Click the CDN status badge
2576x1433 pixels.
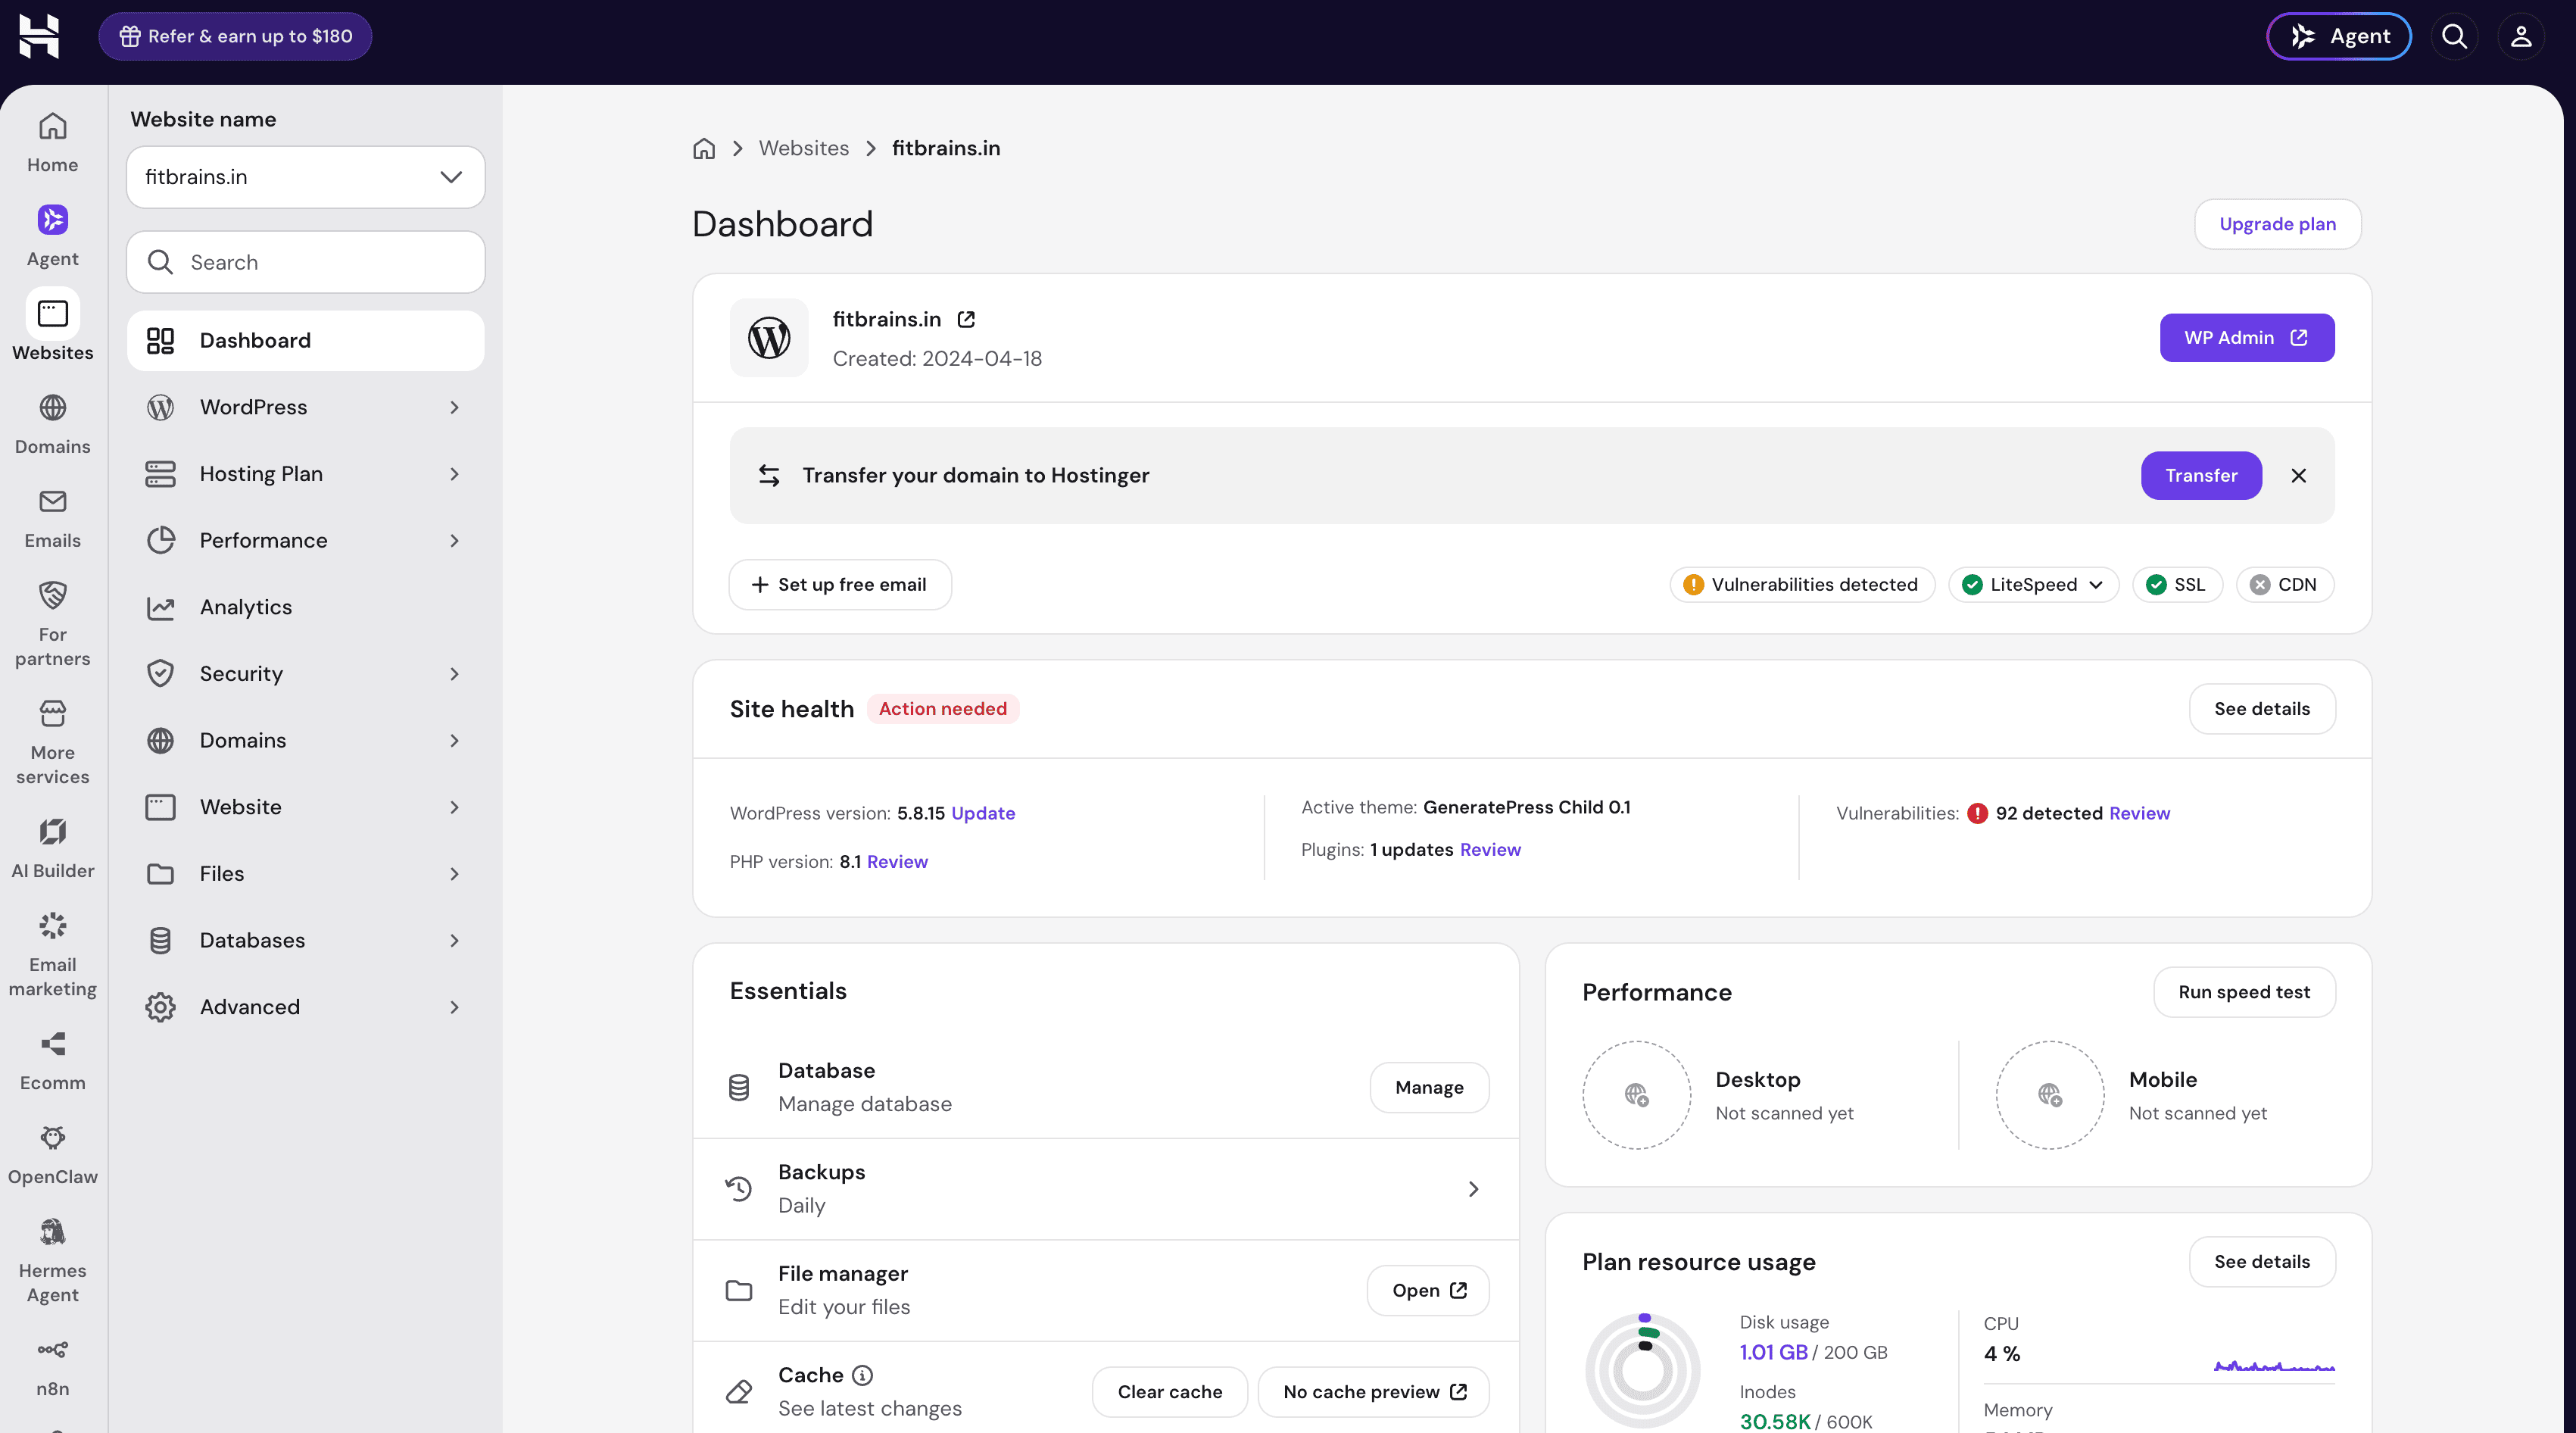[x=2284, y=585]
